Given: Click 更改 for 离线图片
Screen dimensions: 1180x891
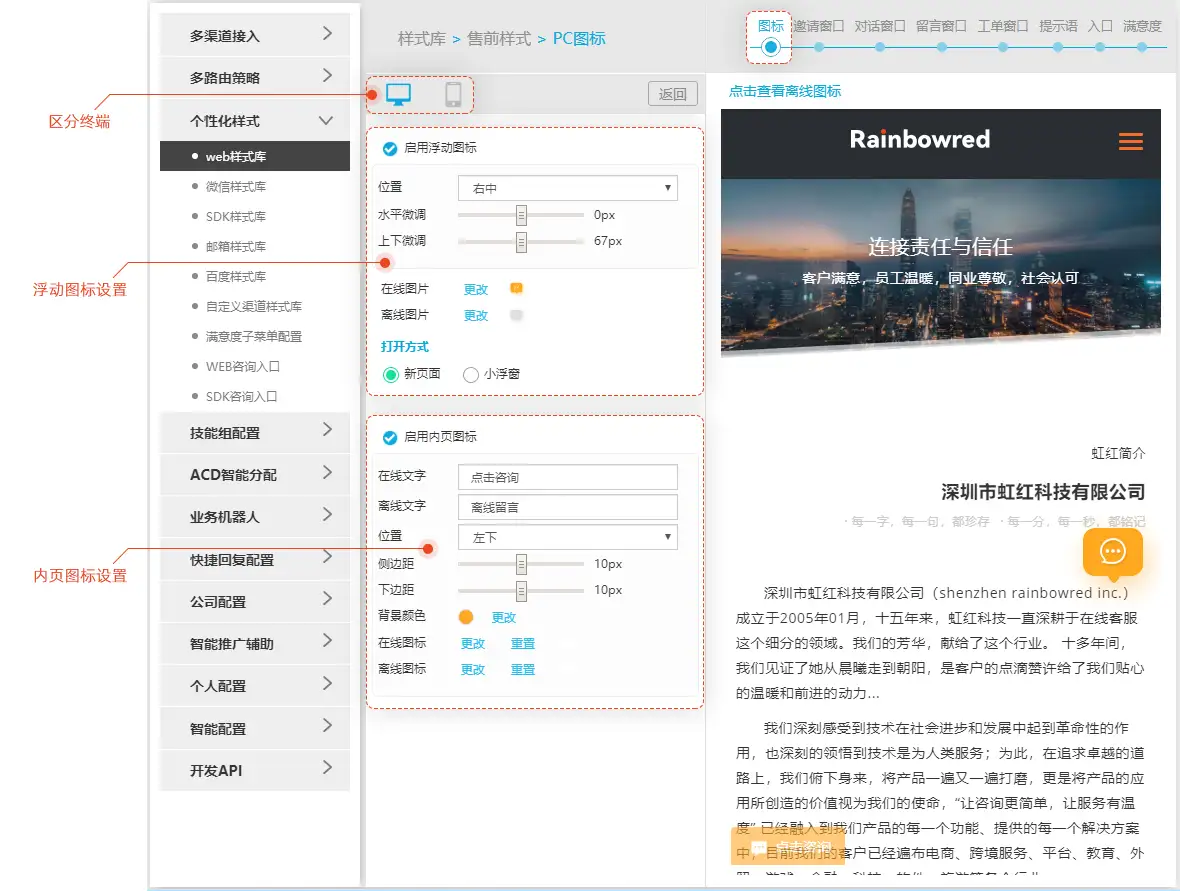Looking at the screenshot, I should click(476, 315).
